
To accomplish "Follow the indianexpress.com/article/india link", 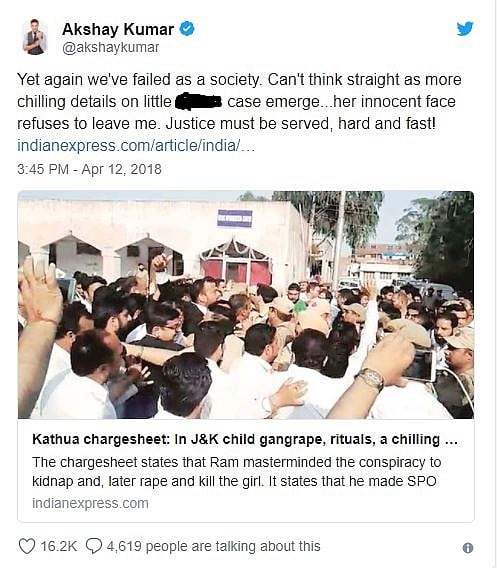I will tap(136, 146).
